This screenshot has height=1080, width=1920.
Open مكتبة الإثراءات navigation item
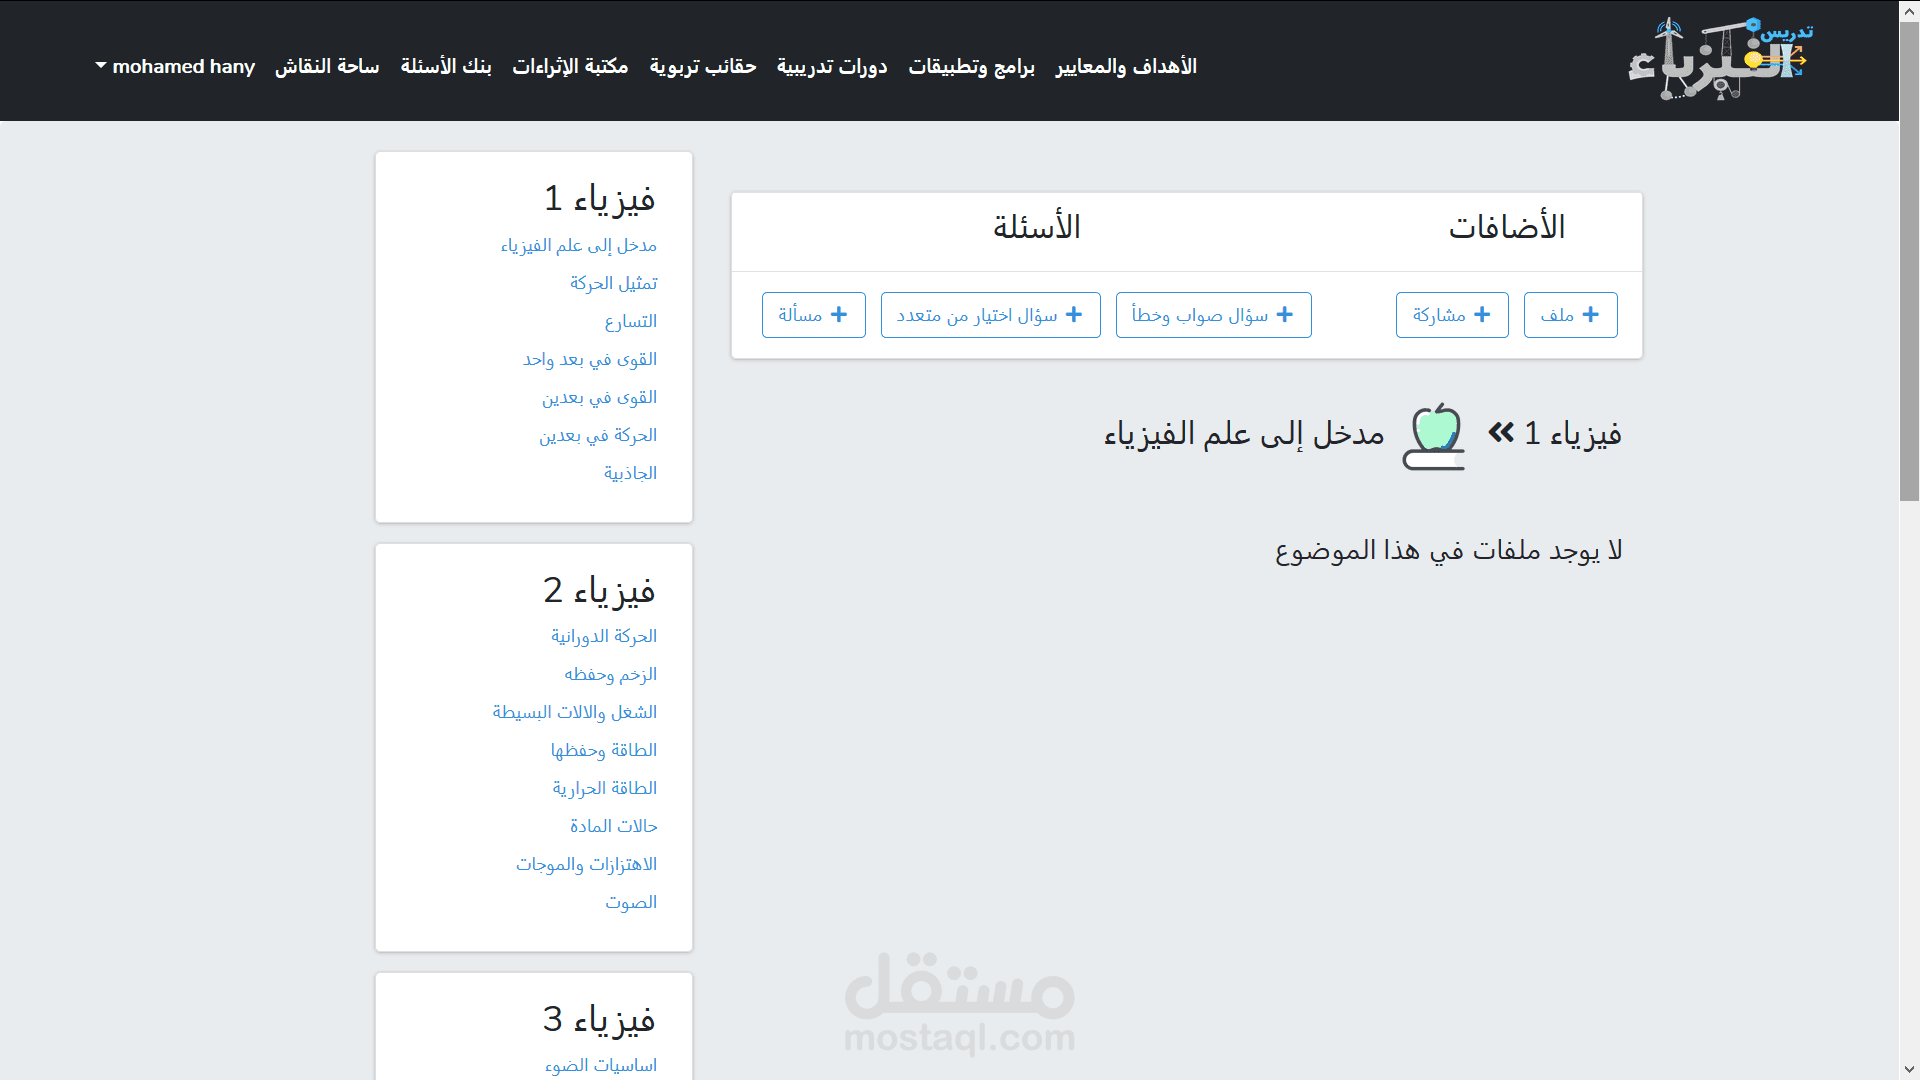[570, 66]
